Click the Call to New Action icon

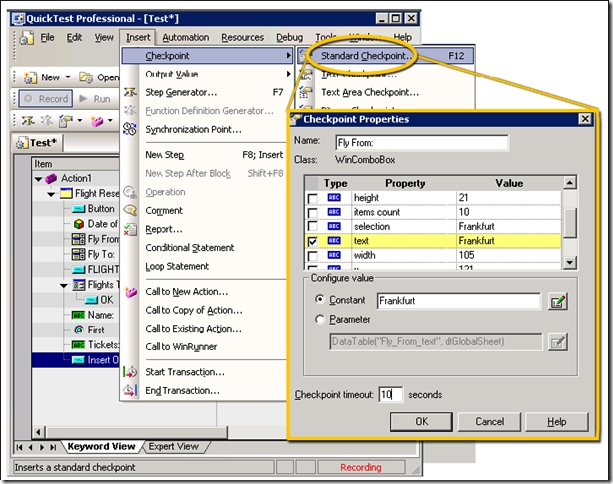[131, 292]
